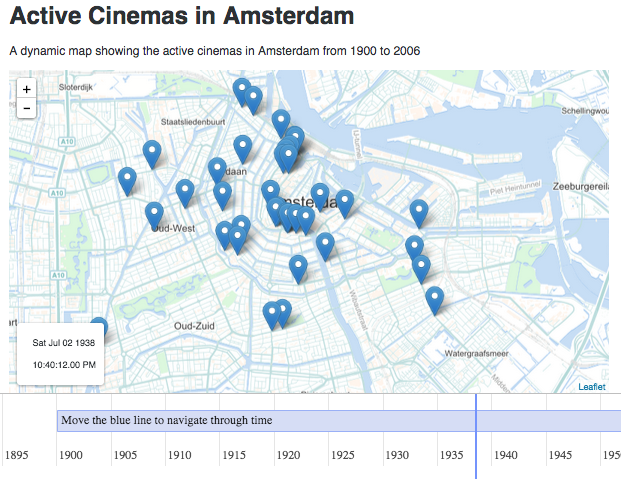
Task: Click the Sloterdijk map label
Action: click(76, 87)
